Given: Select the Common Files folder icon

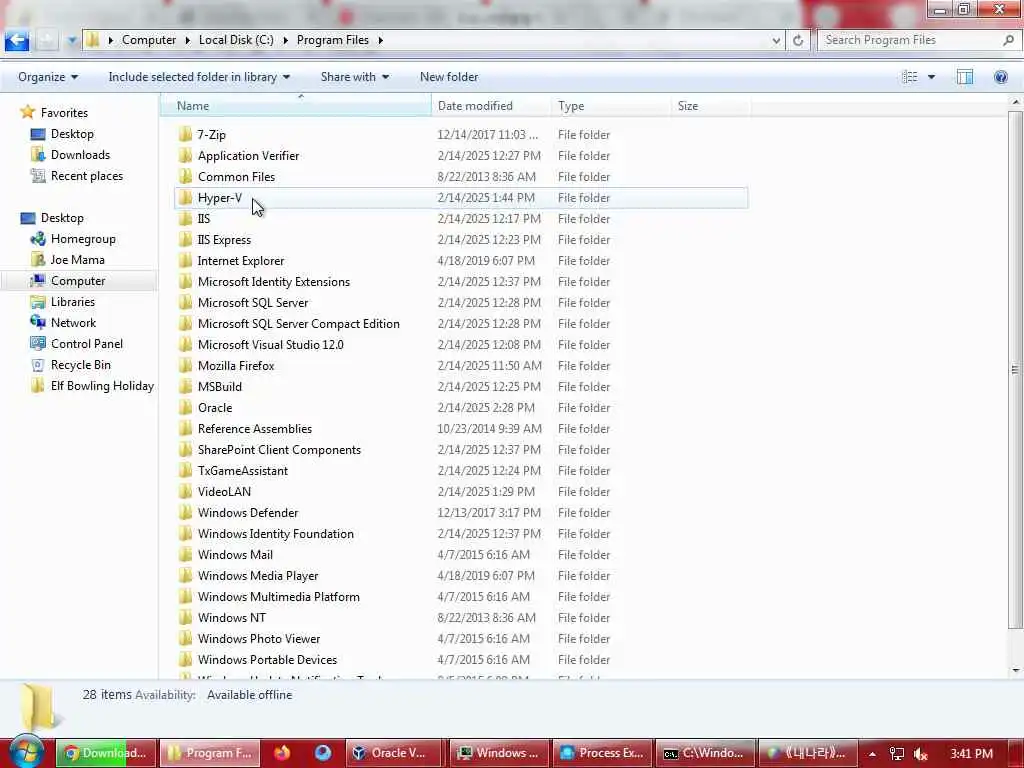Looking at the screenshot, I should 185,176.
